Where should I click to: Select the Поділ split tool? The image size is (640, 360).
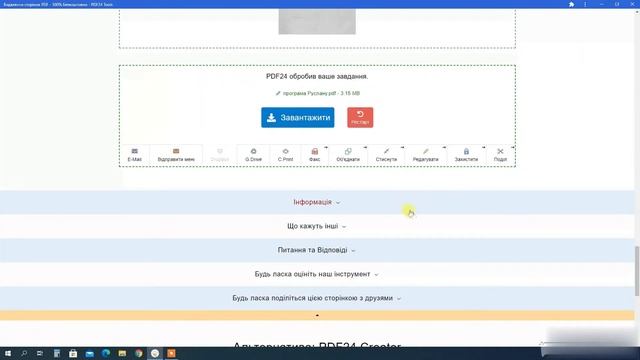(500, 155)
